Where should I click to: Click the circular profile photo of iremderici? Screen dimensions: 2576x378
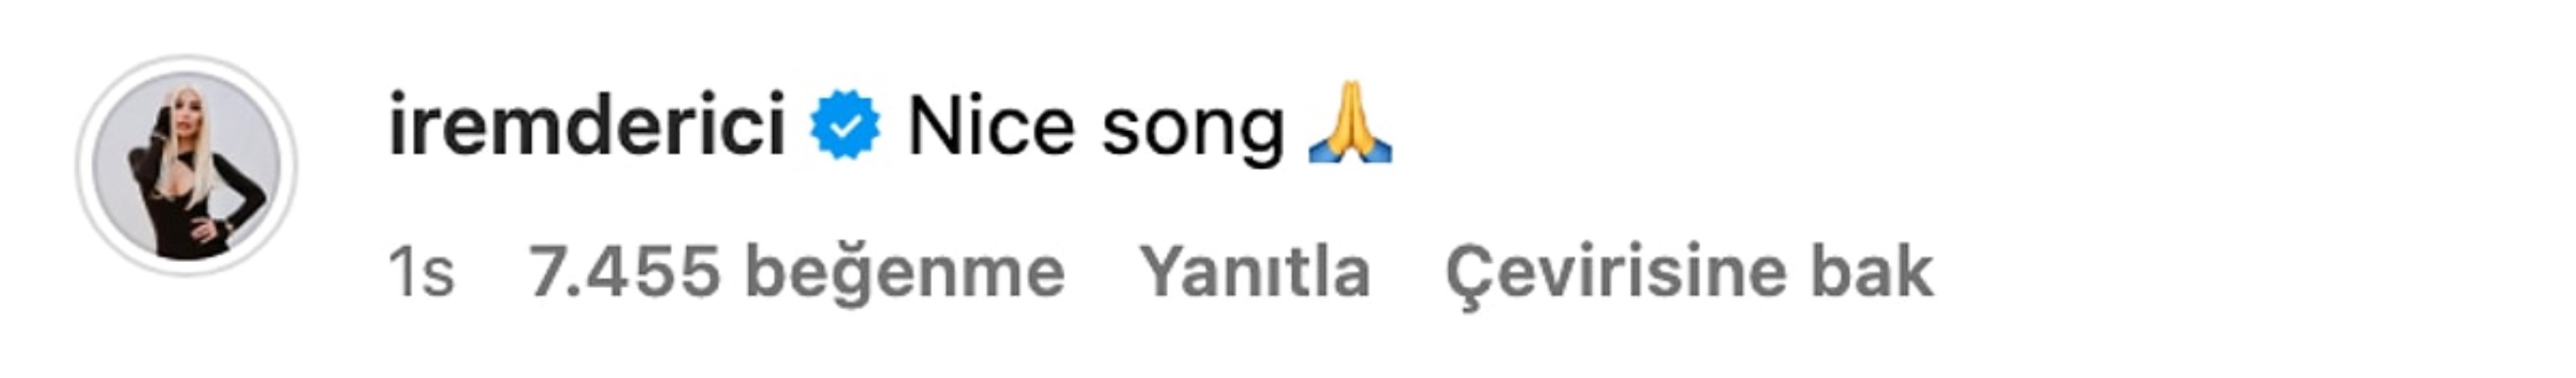click(x=186, y=166)
